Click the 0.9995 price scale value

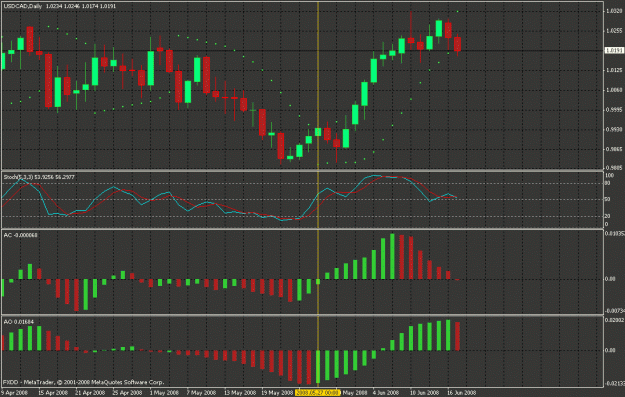[x=614, y=110]
